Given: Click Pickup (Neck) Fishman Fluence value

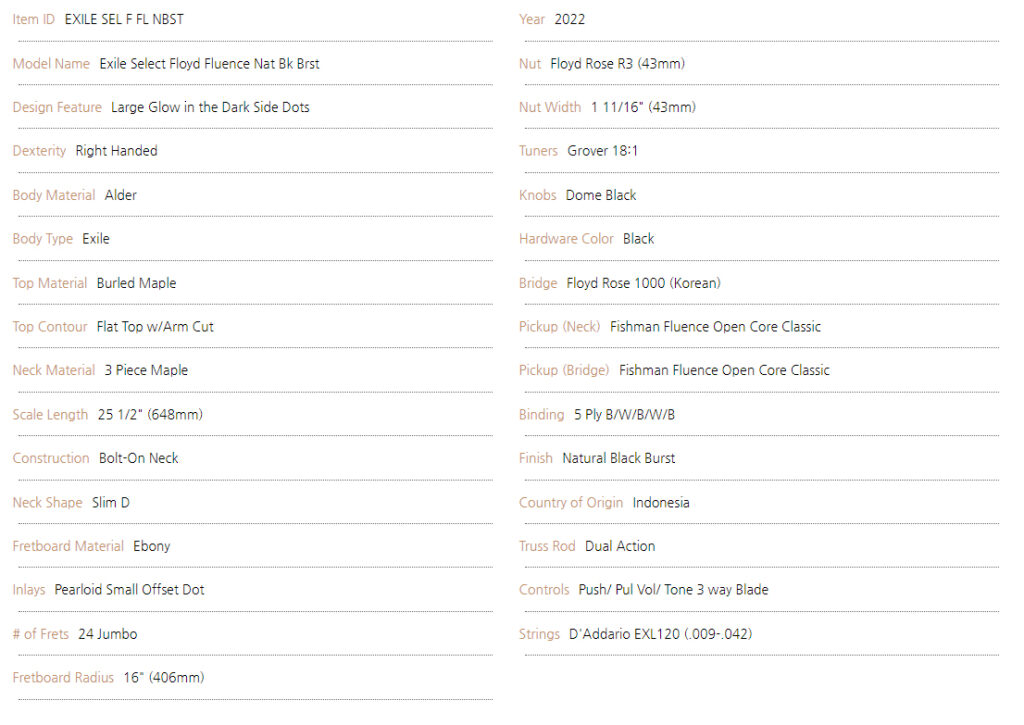Looking at the screenshot, I should pos(715,327).
